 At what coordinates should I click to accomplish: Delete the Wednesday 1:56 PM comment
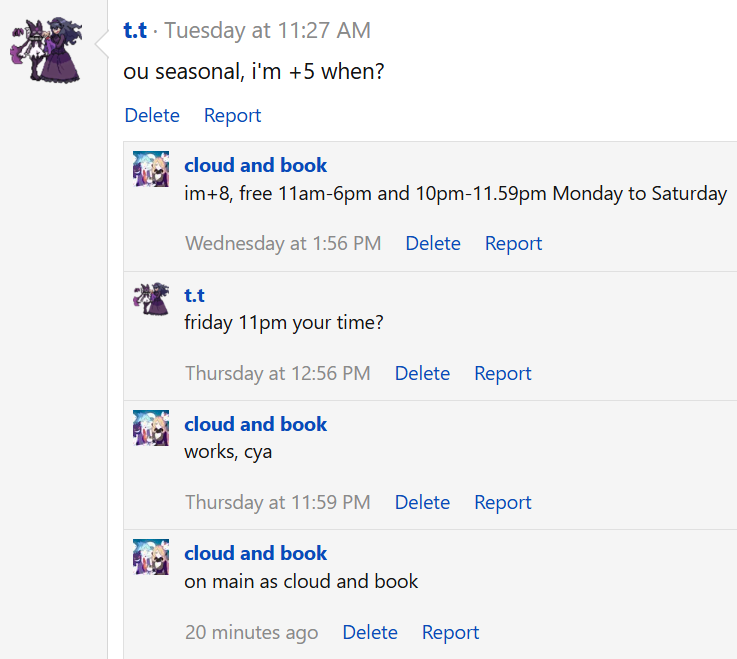(433, 243)
